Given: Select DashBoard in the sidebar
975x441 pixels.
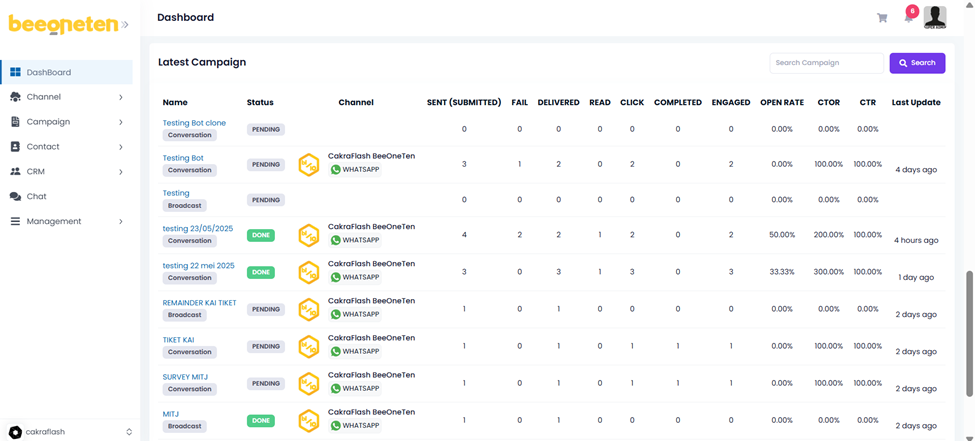Looking at the screenshot, I should [48, 72].
